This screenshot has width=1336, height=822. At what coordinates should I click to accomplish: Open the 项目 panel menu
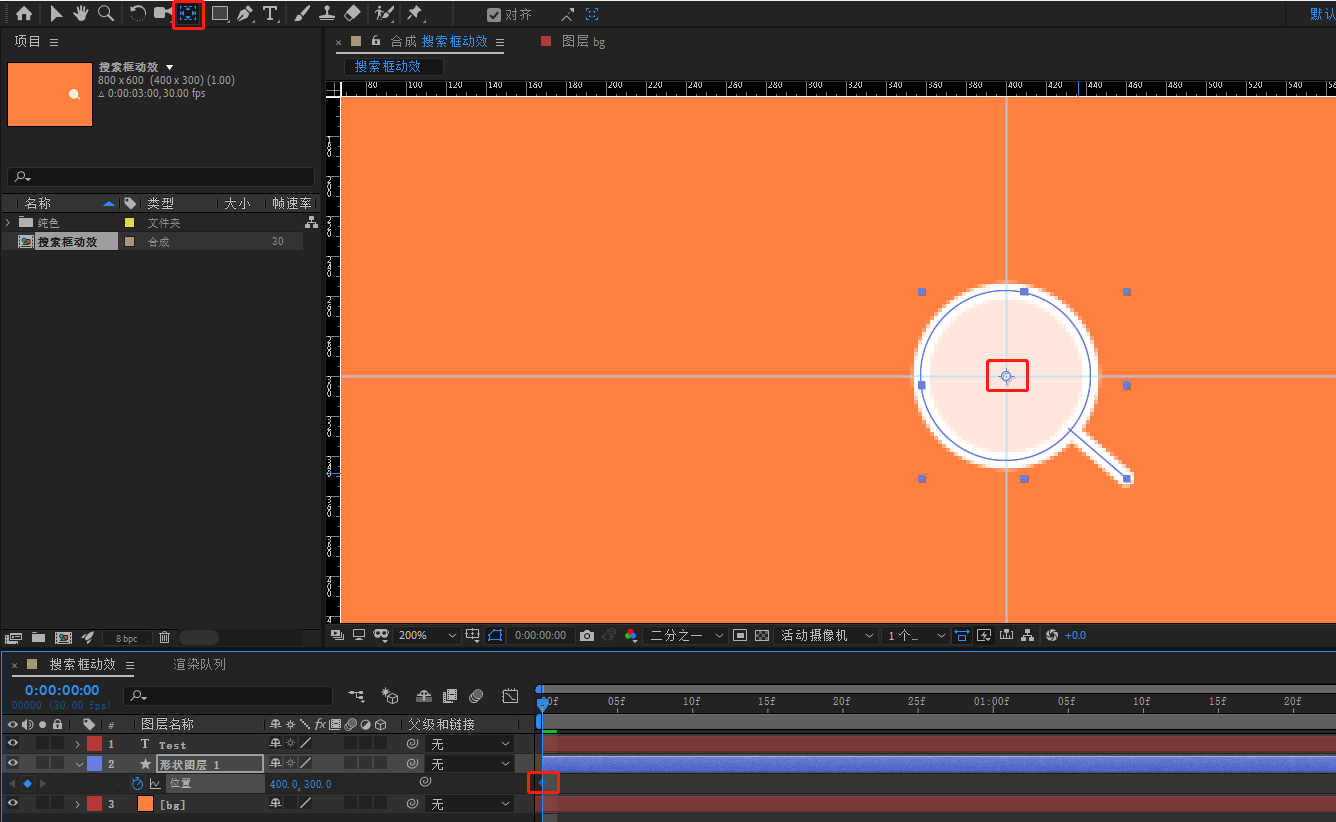pyautogui.click(x=54, y=42)
